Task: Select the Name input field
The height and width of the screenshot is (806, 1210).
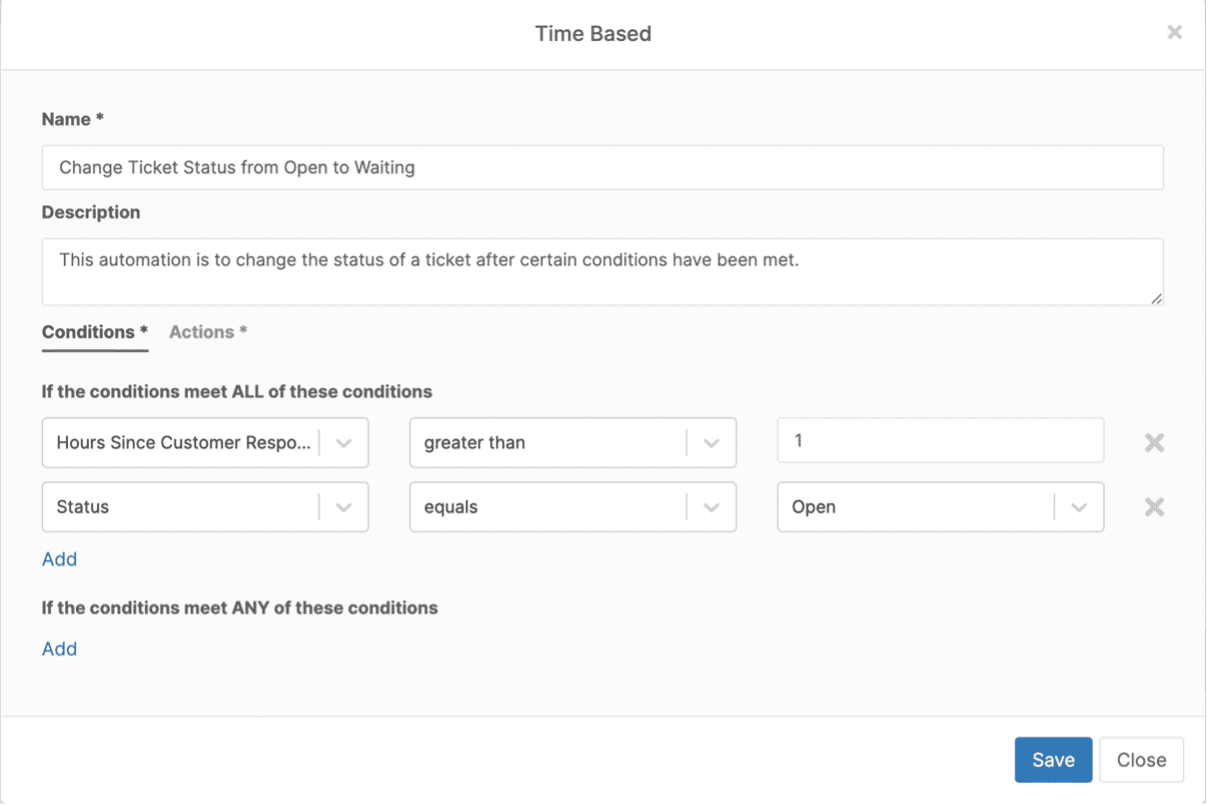Action: tap(600, 167)
